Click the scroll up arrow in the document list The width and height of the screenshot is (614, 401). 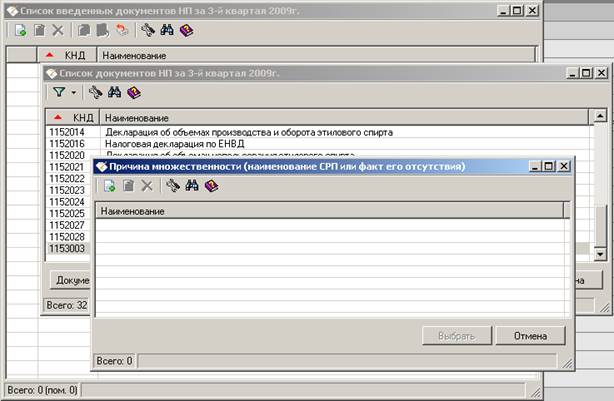pyautogui.click(x=600, y=116)
